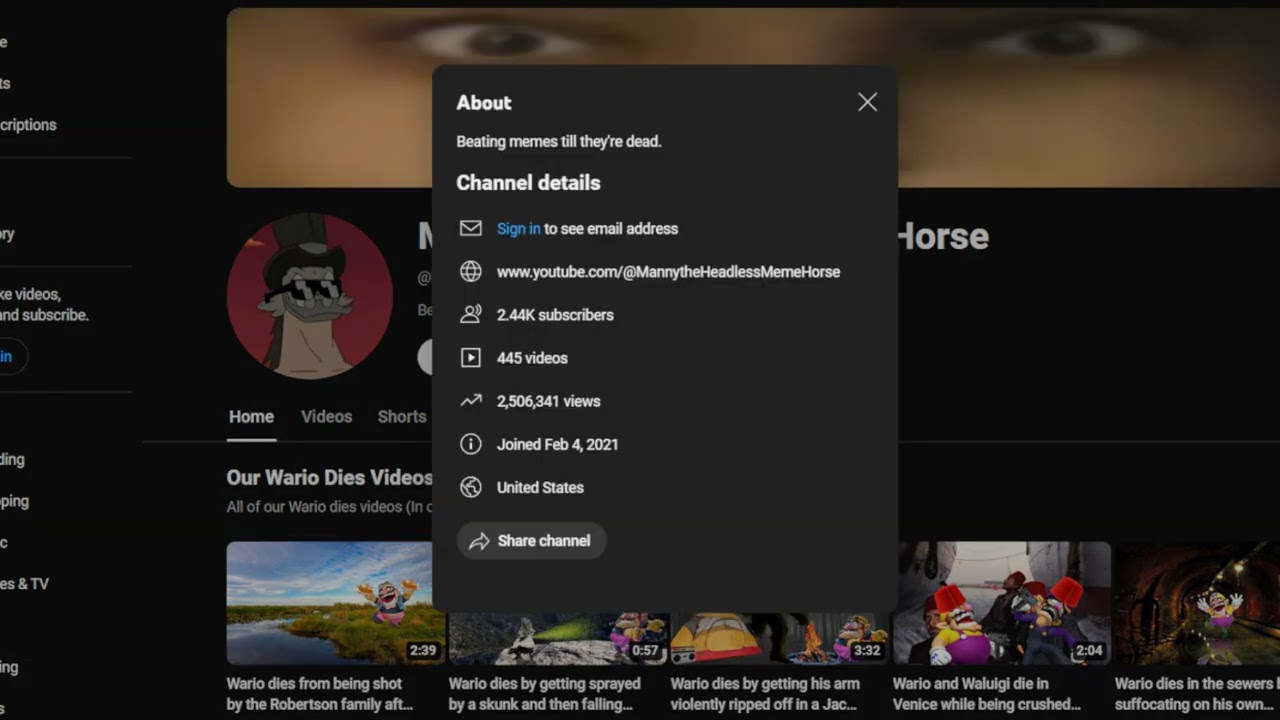Click 'Beating memes till they're dead.' description
Image resolution: width=1280 pixels, height=720 pixels.
pyautogui.click(x=559, y=142)
